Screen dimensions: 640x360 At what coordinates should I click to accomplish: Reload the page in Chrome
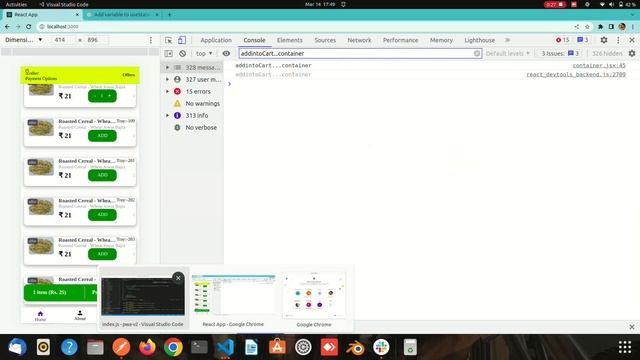[29, 27]
